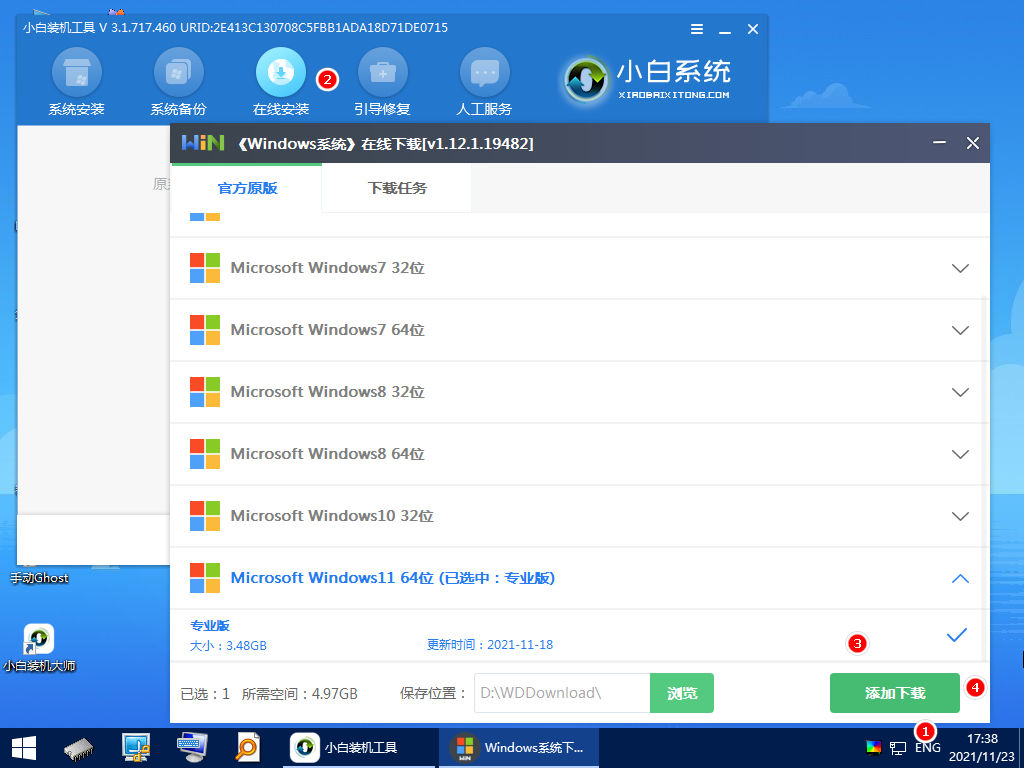Click the network tray icon
The image size is (1024, 768).
[x=899, y=748]
